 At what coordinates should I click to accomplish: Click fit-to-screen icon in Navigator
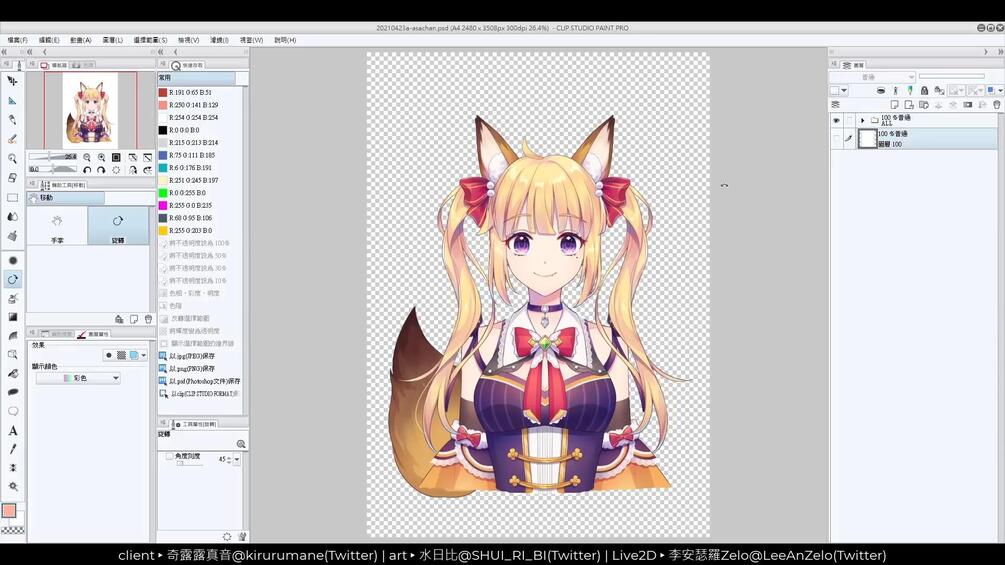tap(116, 157)
